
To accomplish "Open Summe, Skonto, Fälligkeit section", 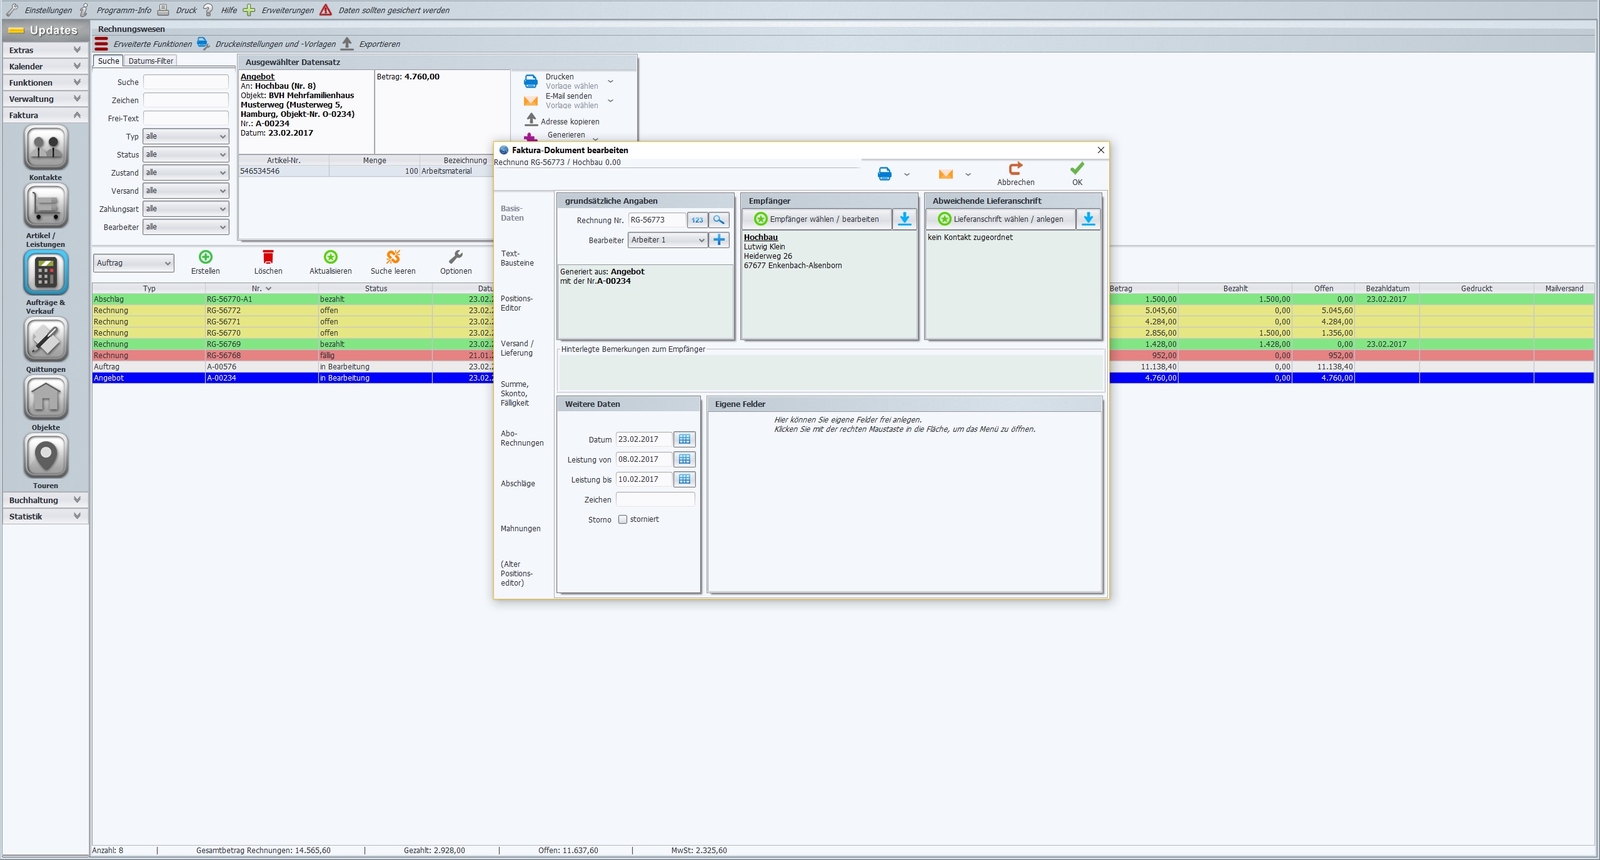I will point(515,393).
